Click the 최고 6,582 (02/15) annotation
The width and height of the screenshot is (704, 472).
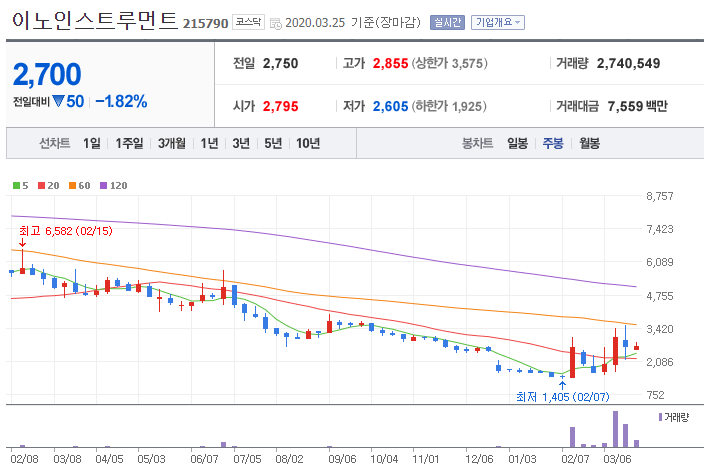(66, 231)
